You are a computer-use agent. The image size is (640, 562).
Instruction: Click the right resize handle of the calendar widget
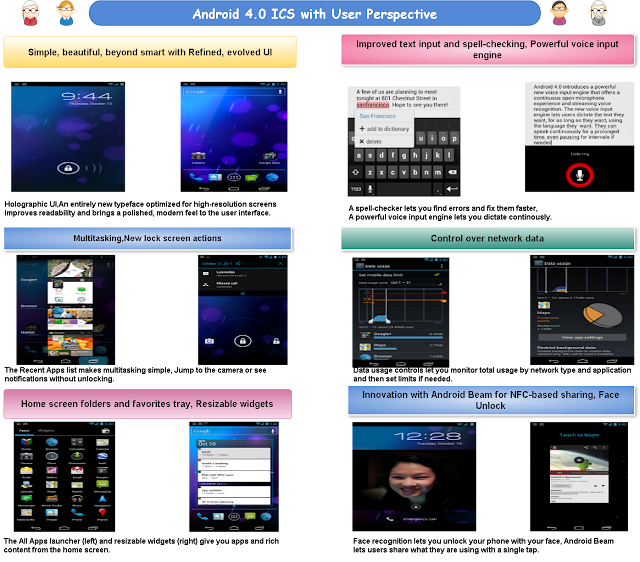(272, 472)
